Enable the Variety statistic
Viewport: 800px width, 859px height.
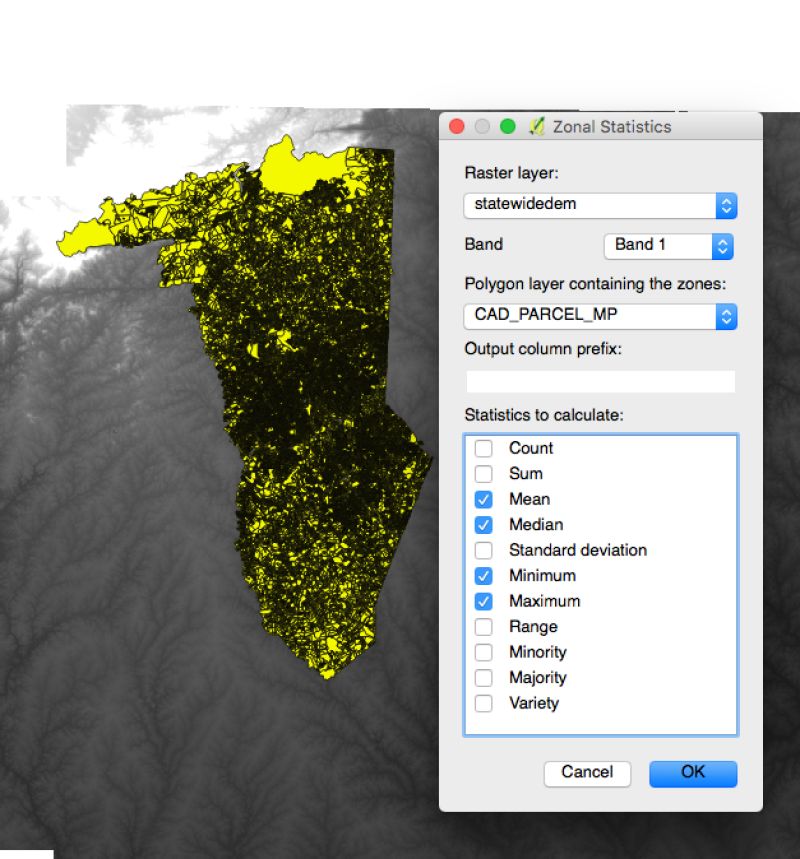coord(483,703)
